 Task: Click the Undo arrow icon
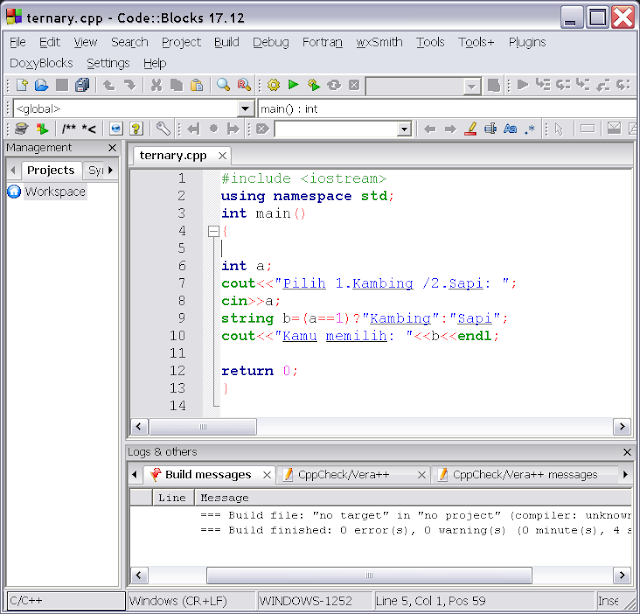point(109,85)
